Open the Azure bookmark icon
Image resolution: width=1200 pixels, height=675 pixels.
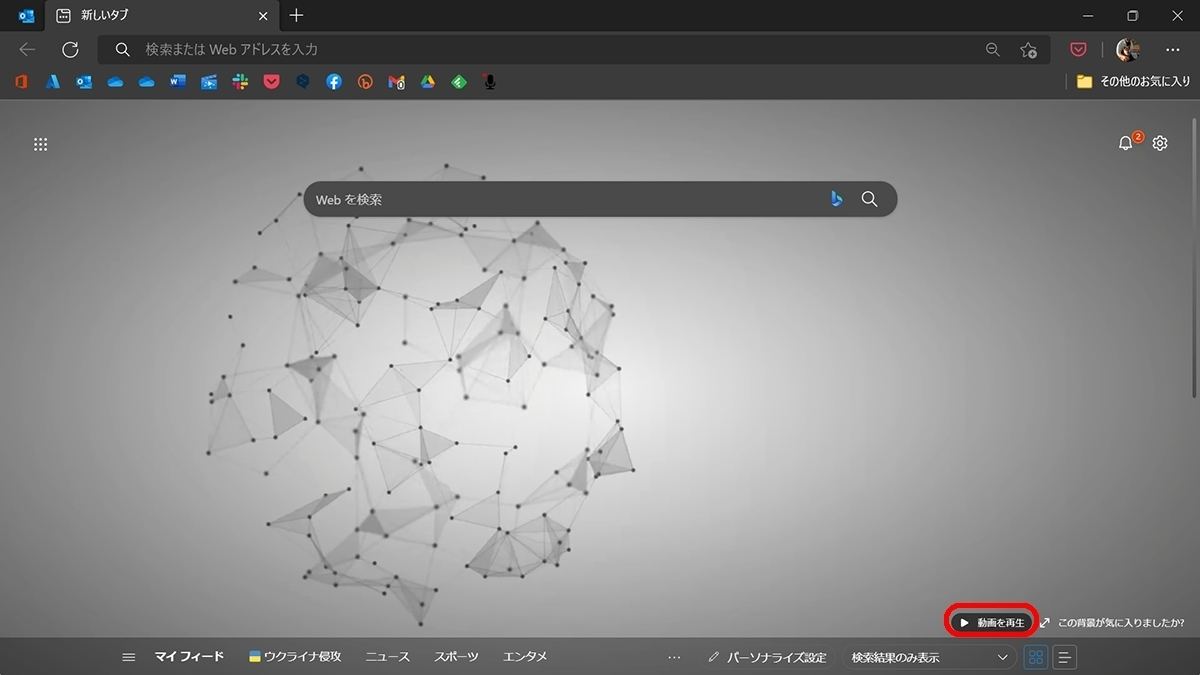tap(53, 82)
